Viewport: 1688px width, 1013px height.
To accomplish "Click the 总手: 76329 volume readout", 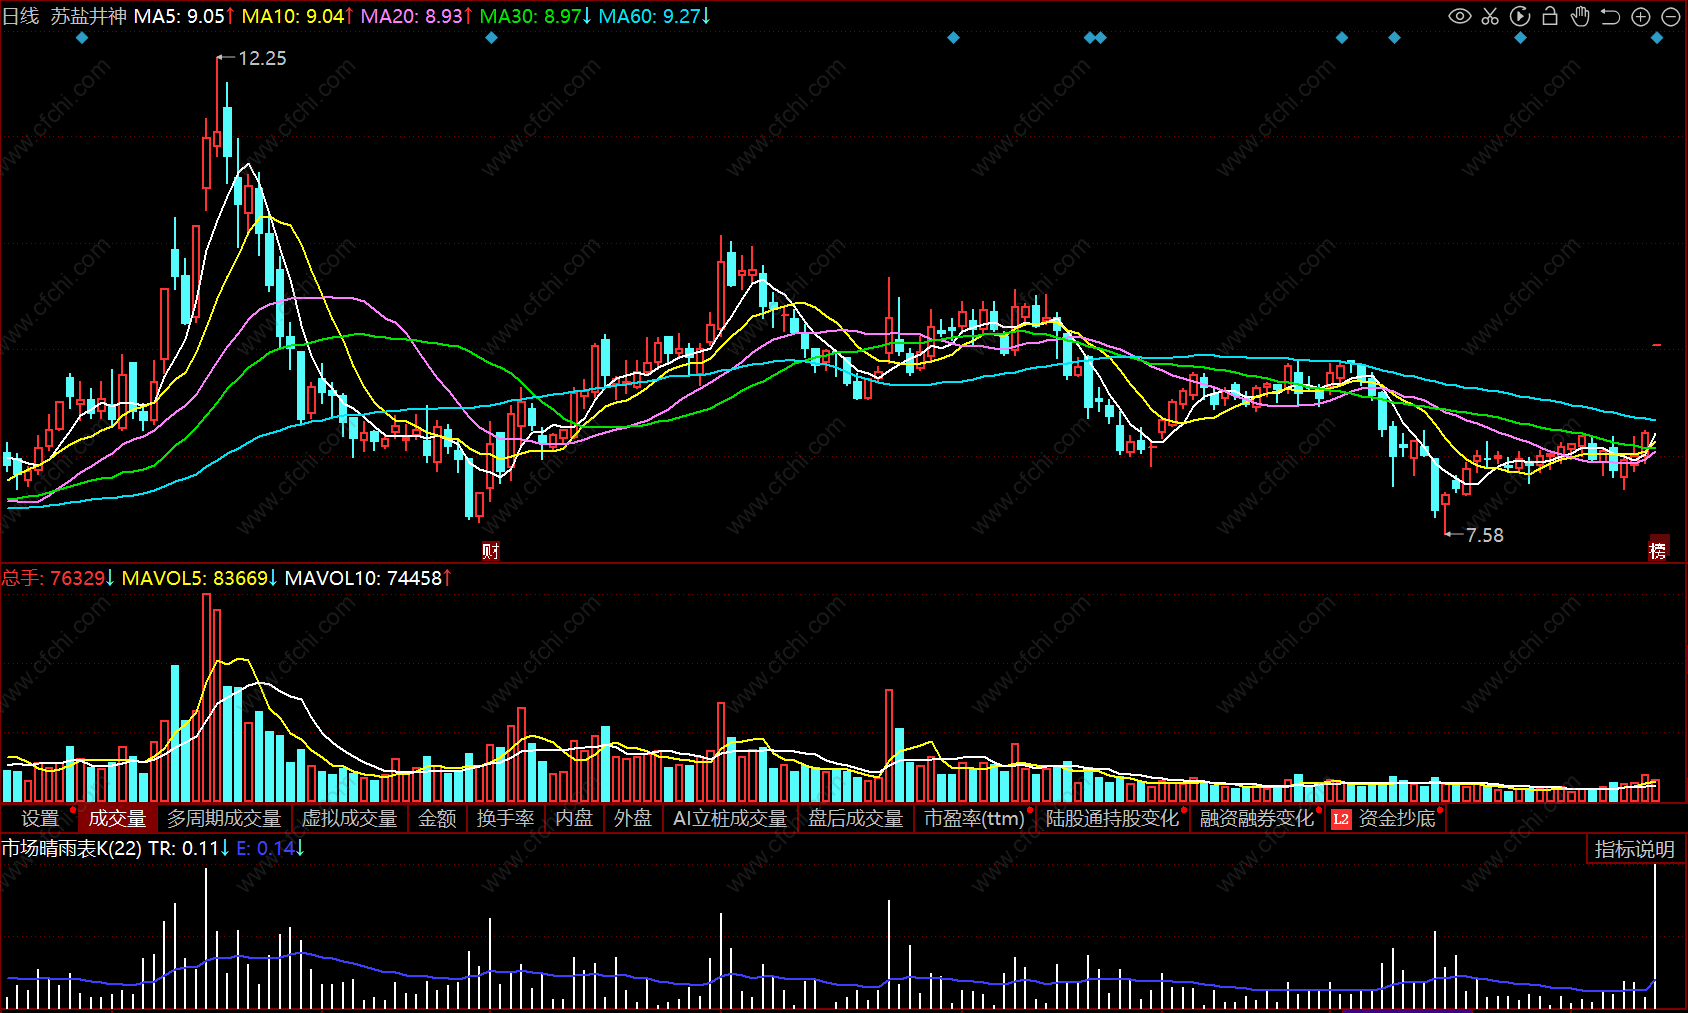I will pyautogui.click(x=58, y=578).
